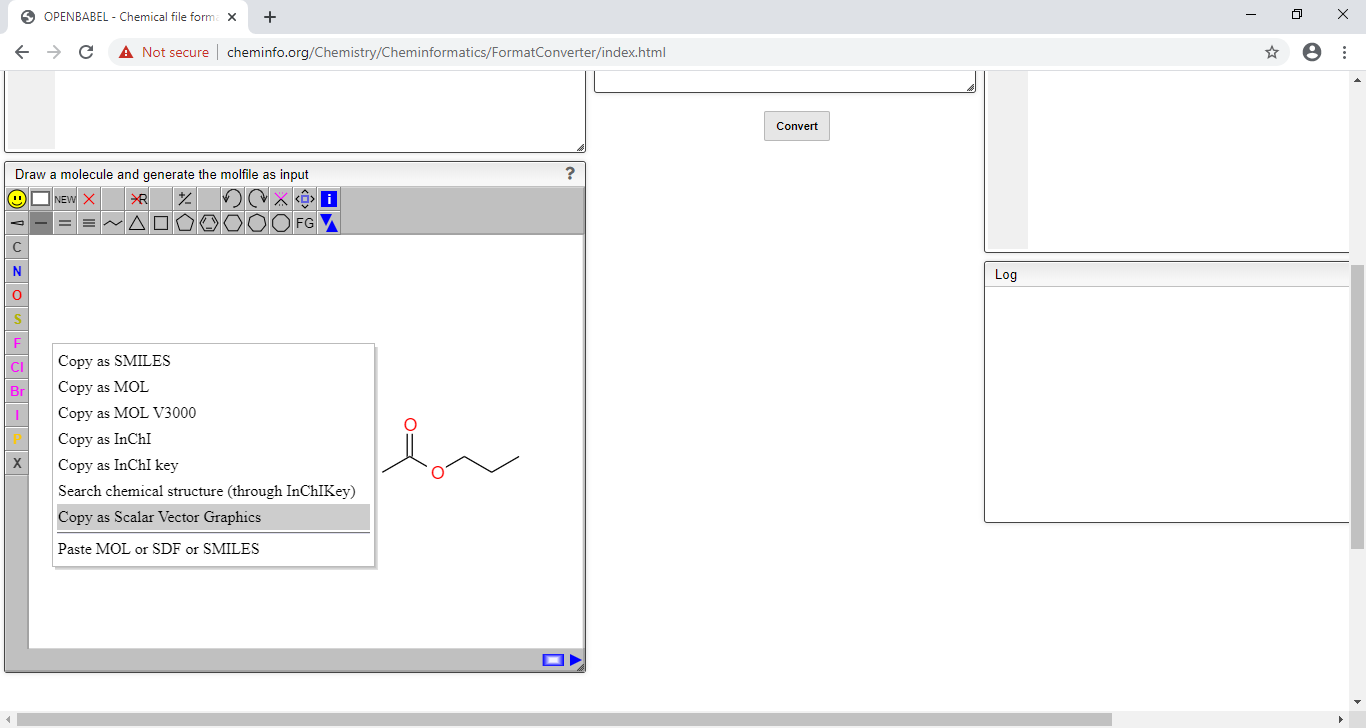
Task: Select the plus/minus charge tool
Action: point(185,199)
